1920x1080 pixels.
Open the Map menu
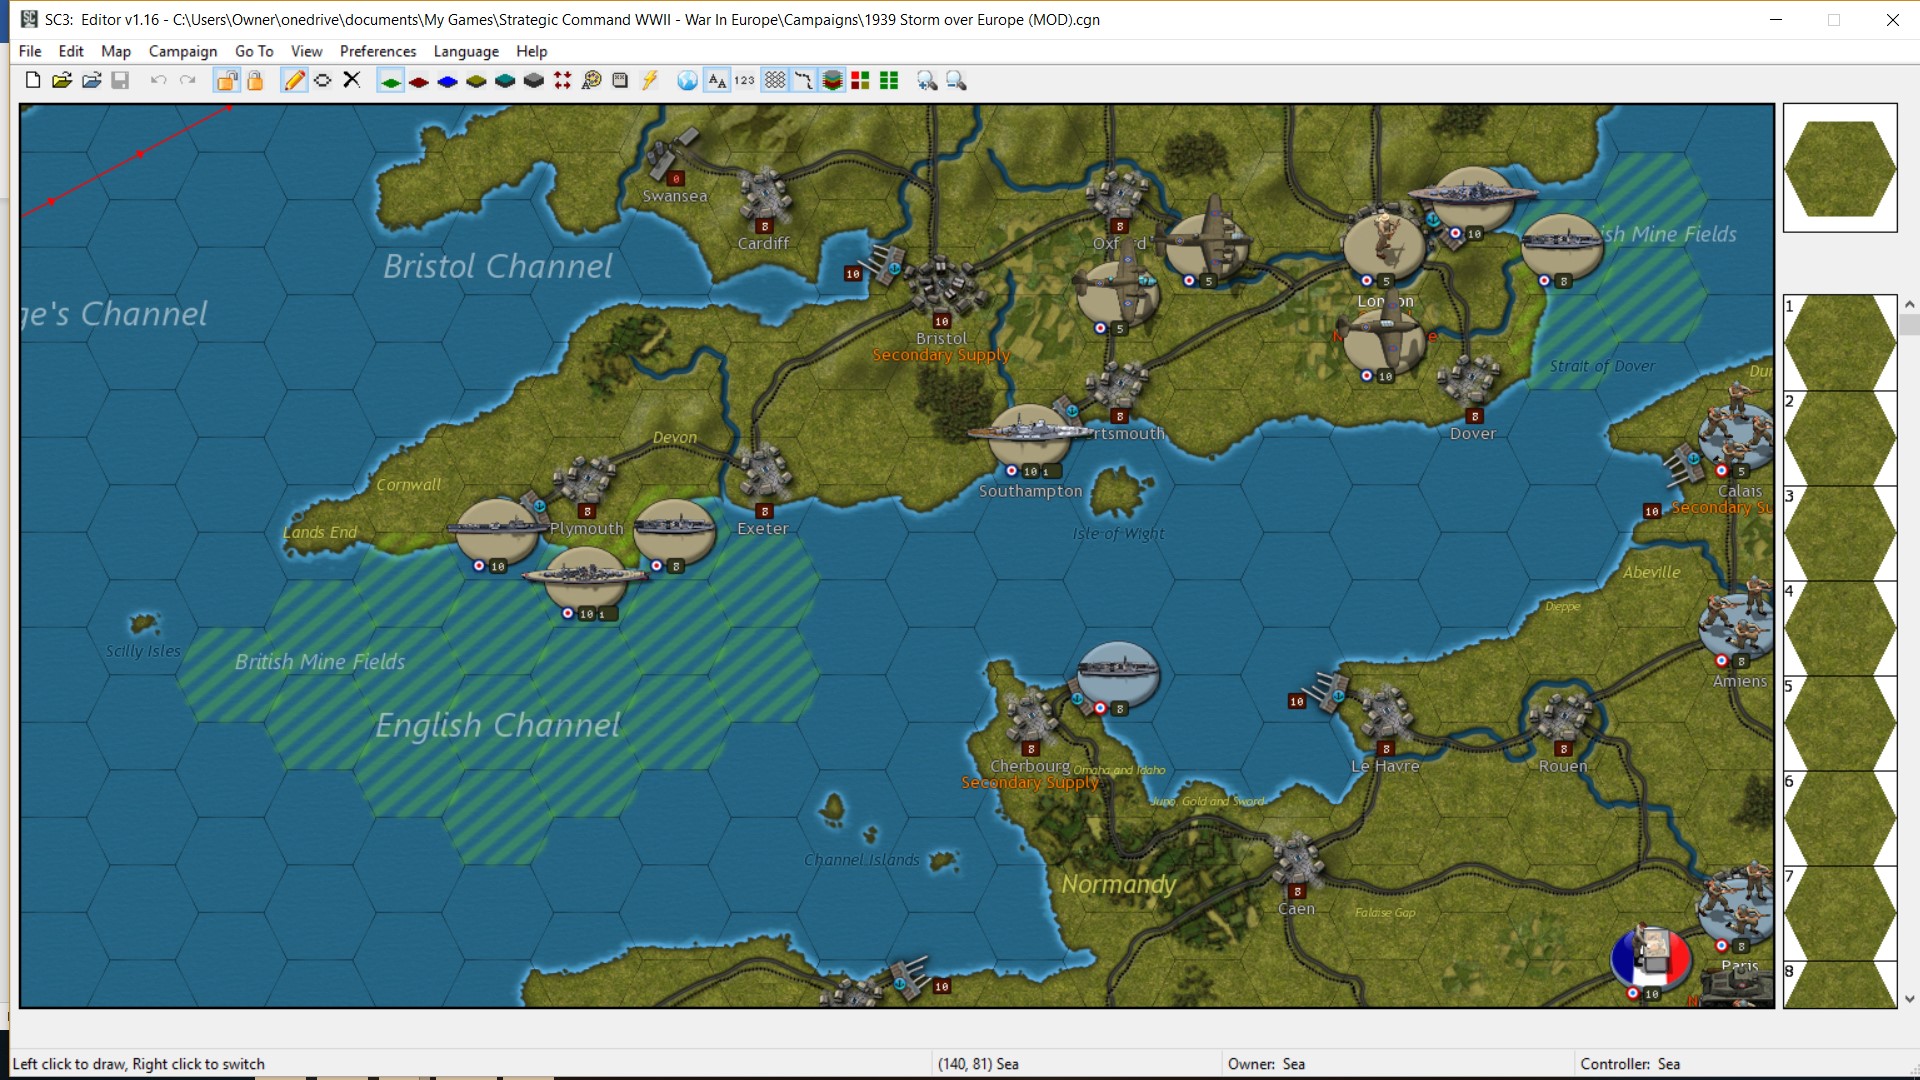tap(116, 51)
